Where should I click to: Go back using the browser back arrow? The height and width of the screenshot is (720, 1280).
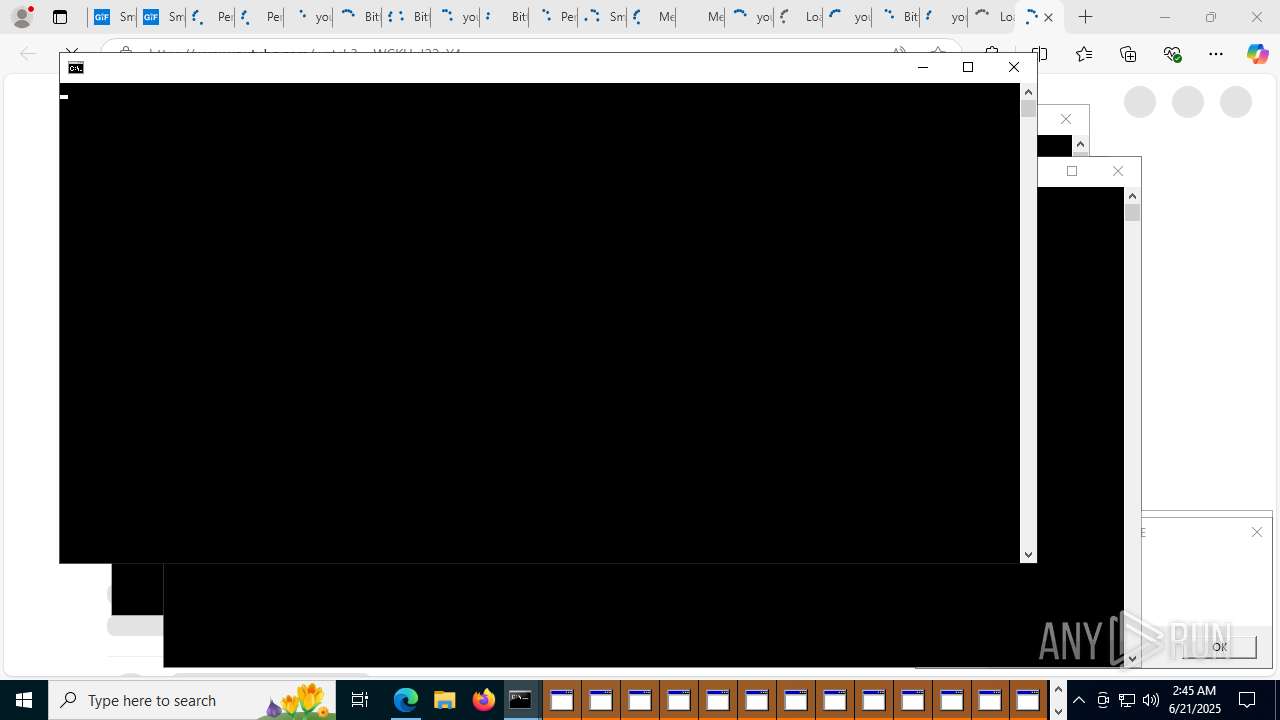(x=28, y=54)
